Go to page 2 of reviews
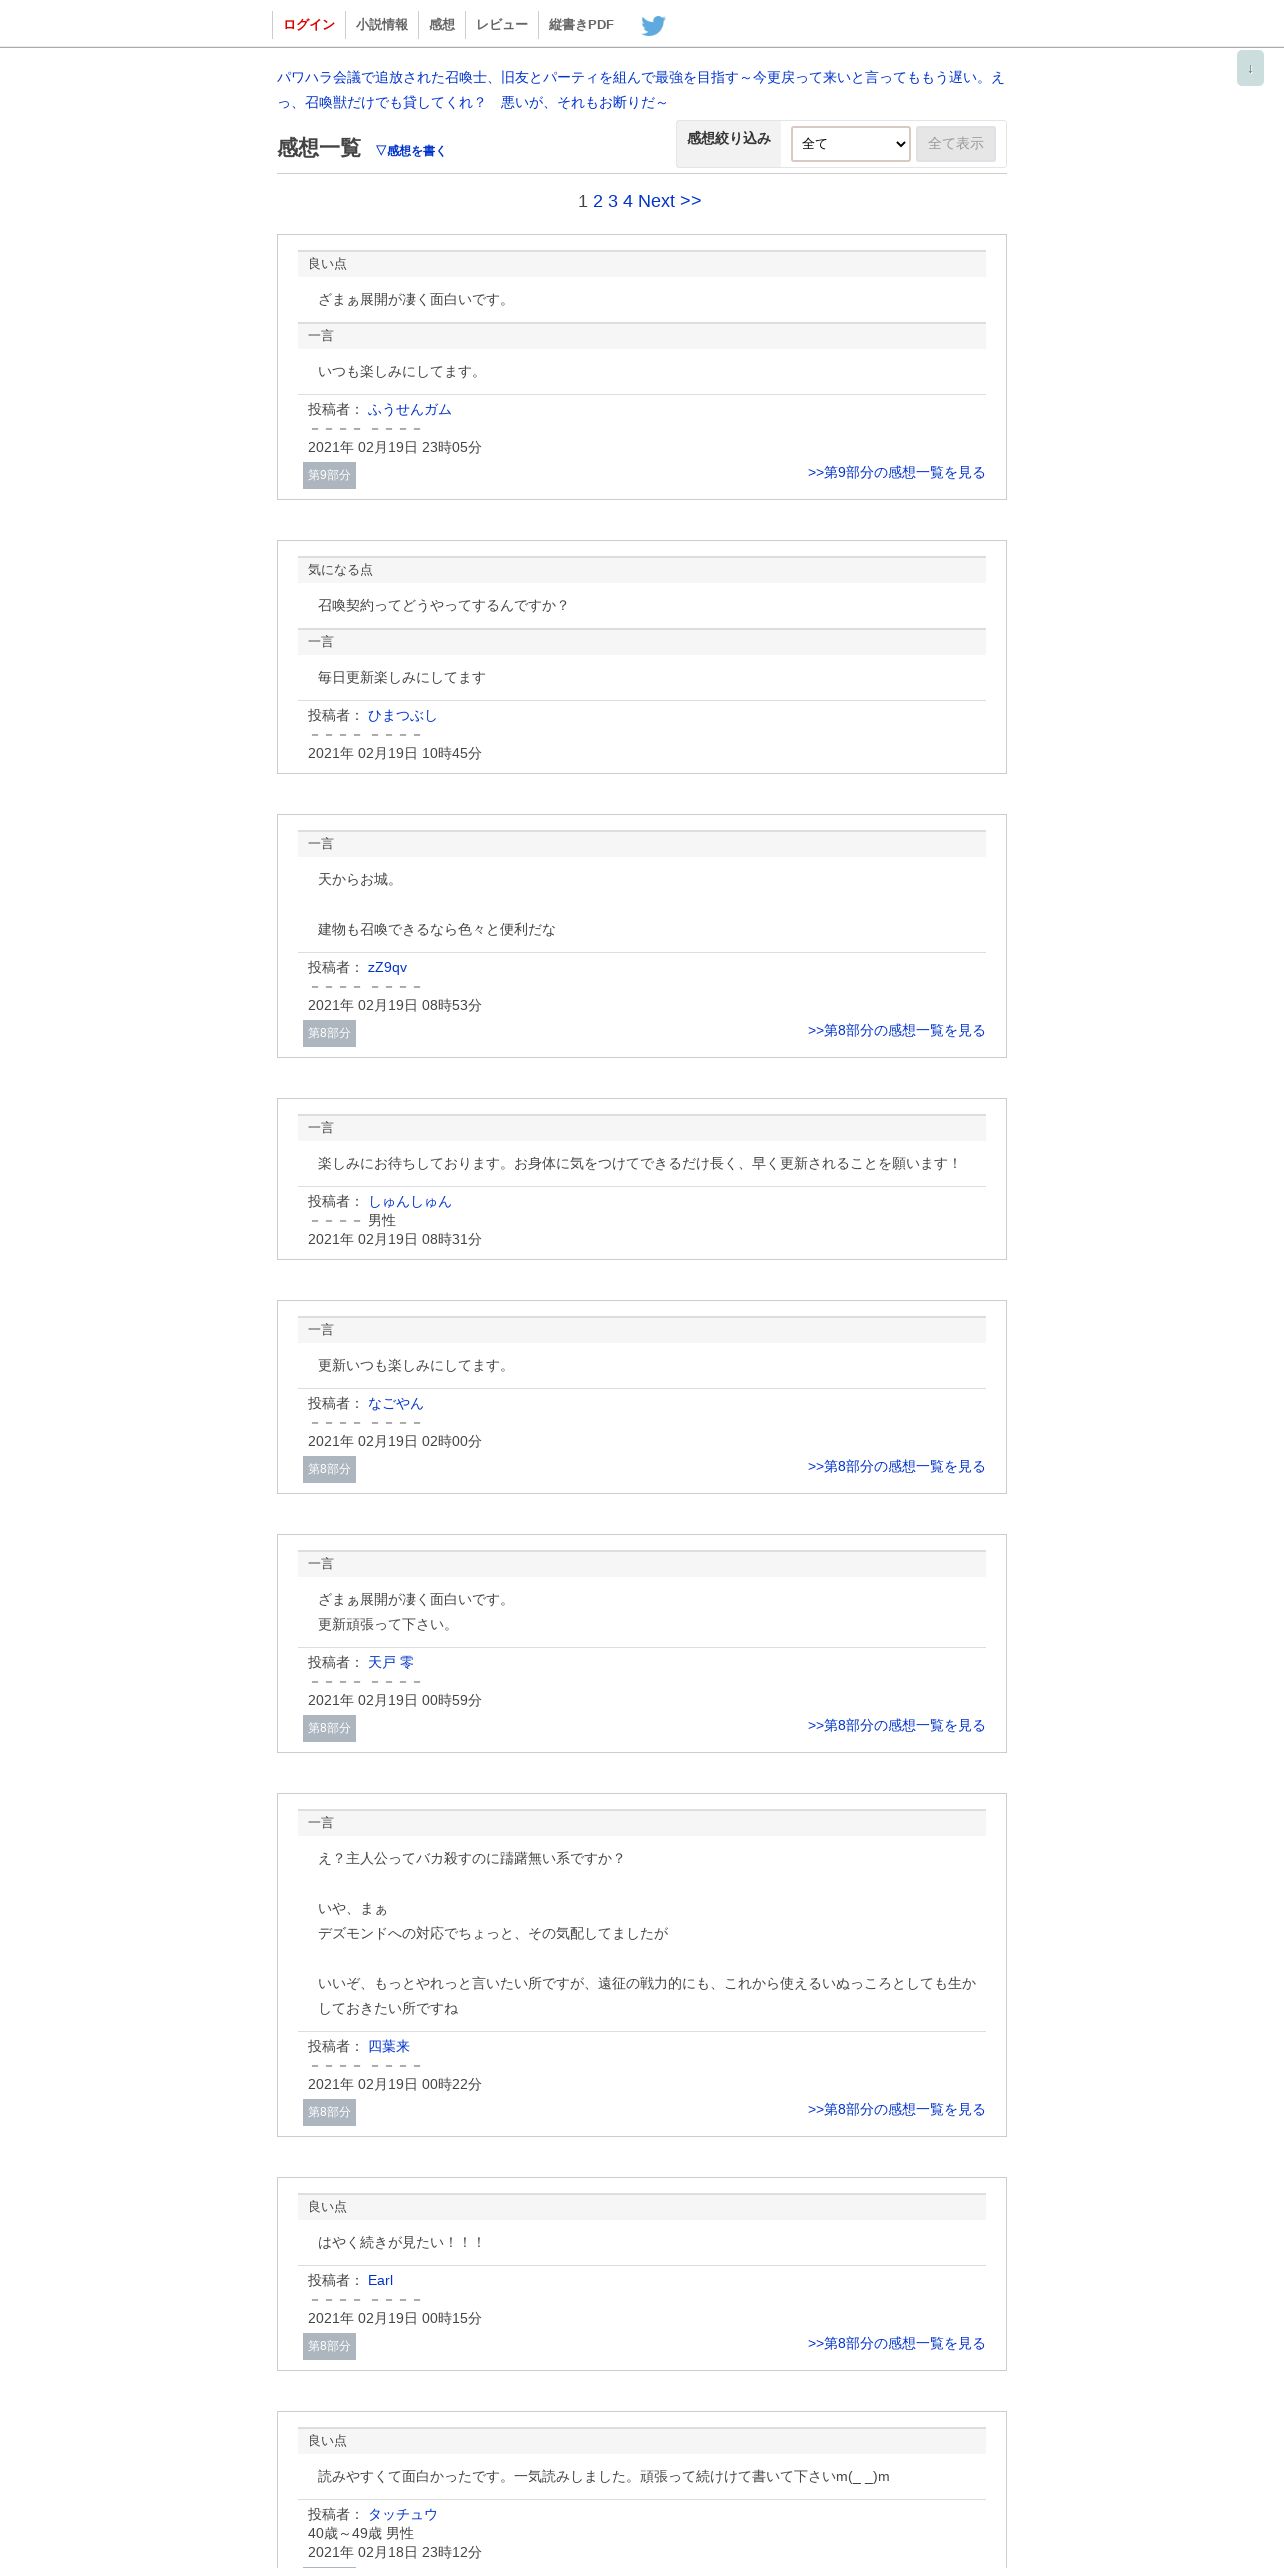This screenshot has height=2568, width=1284. point(598,201)
